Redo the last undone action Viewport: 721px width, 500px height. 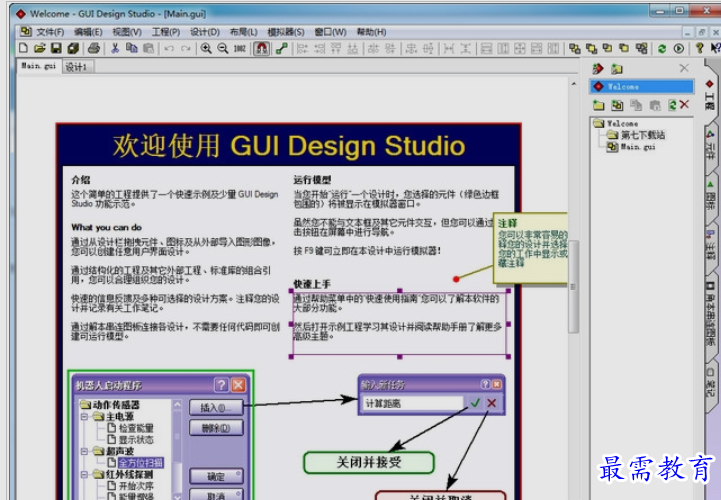[185, 48]
